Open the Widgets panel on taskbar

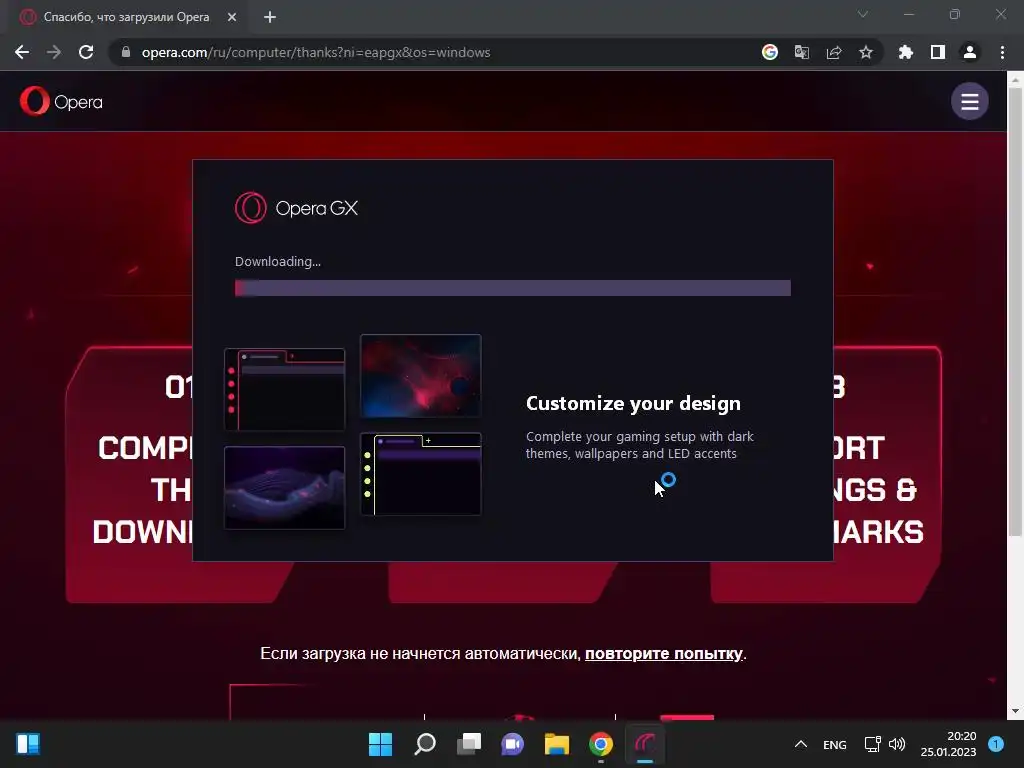(28, 744)
